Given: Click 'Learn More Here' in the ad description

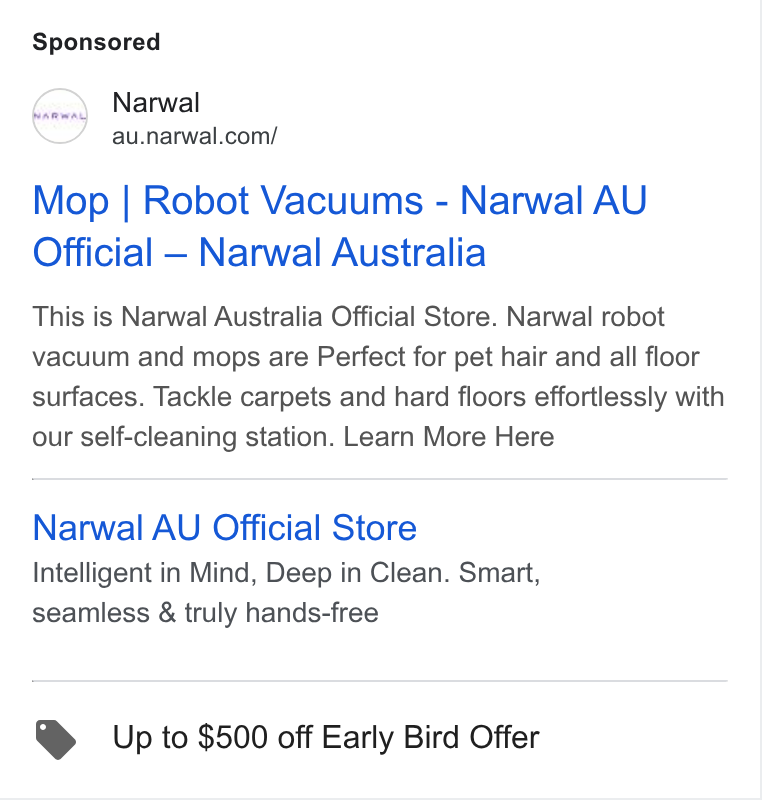Looking at the screenshot, I should 448,437.
